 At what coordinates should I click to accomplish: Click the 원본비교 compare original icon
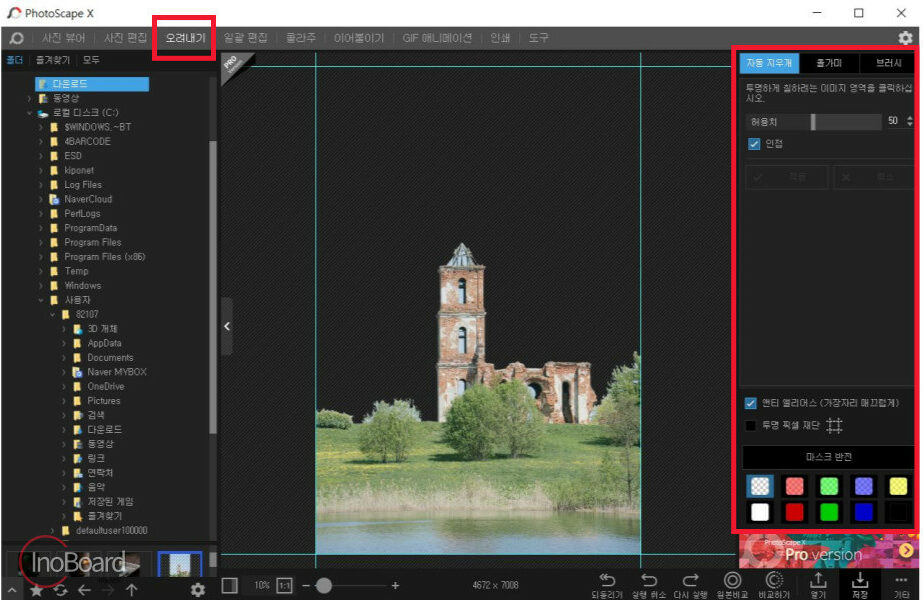732,580
